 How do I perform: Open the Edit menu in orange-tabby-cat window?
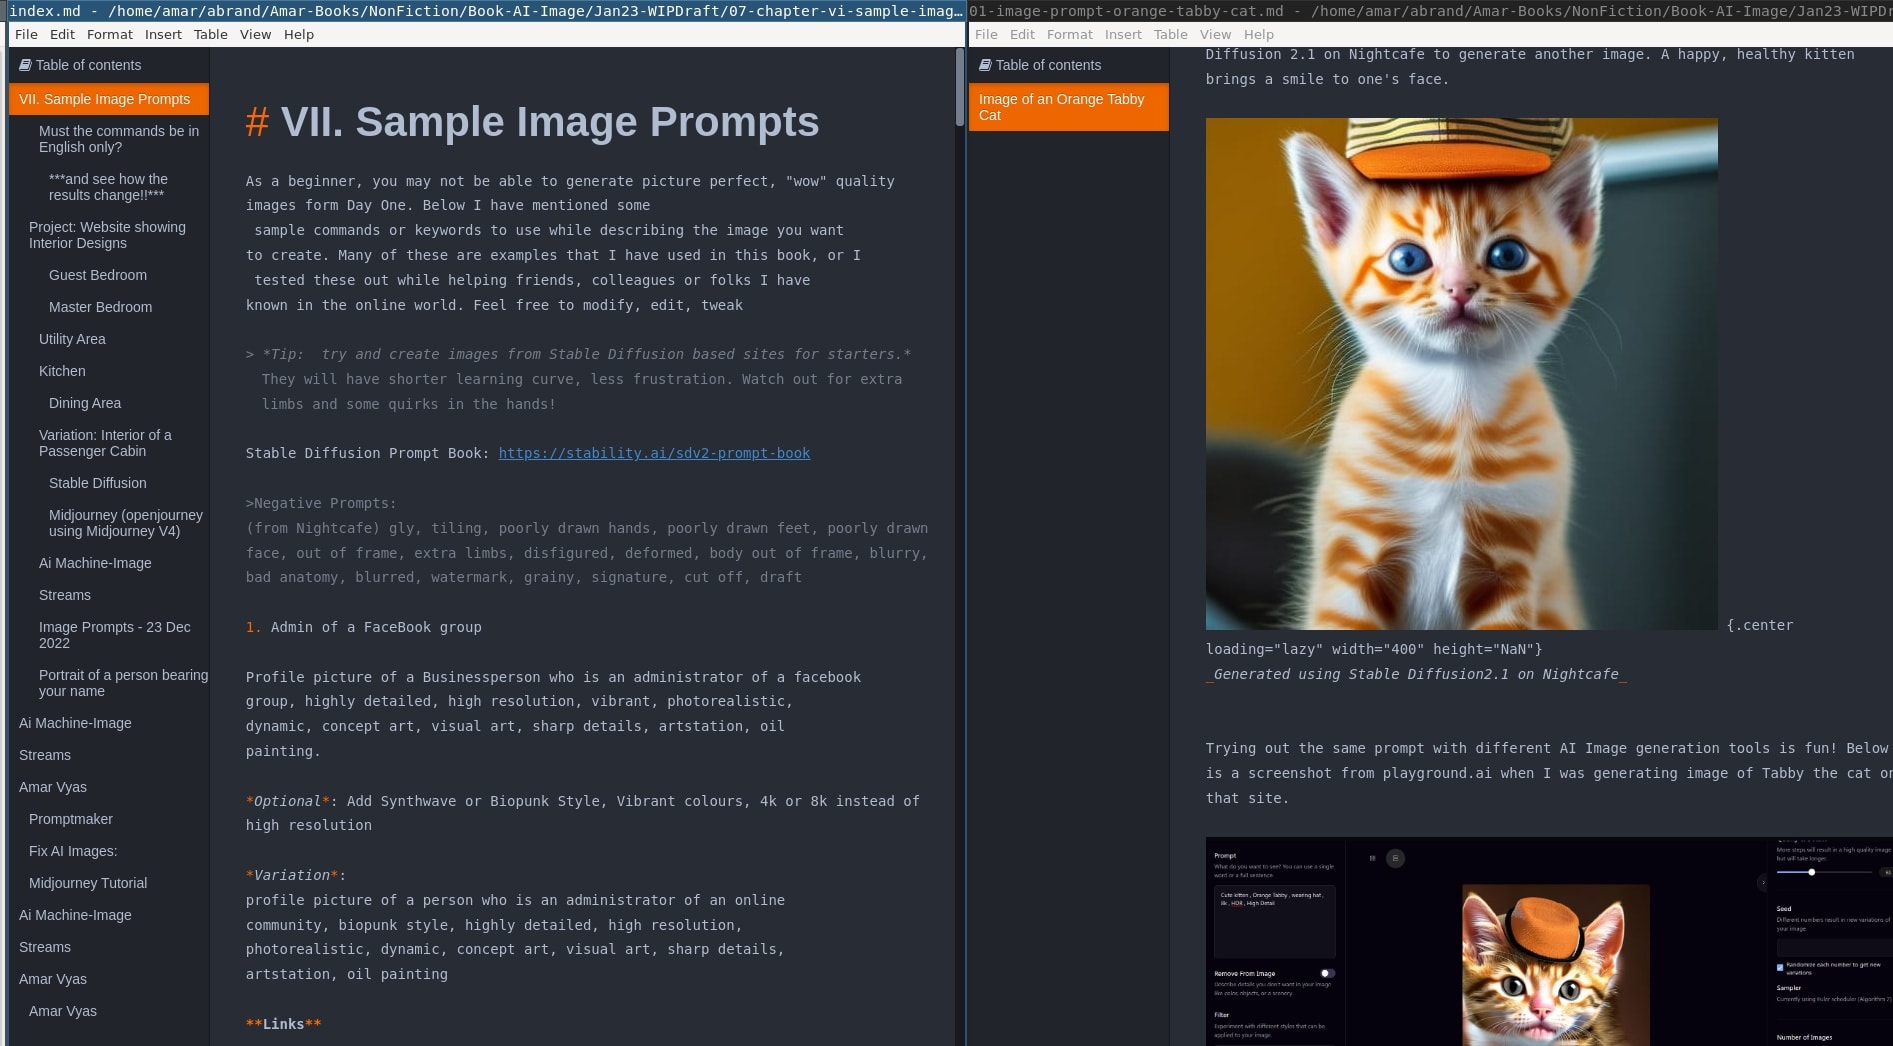tap(1023, 34)
